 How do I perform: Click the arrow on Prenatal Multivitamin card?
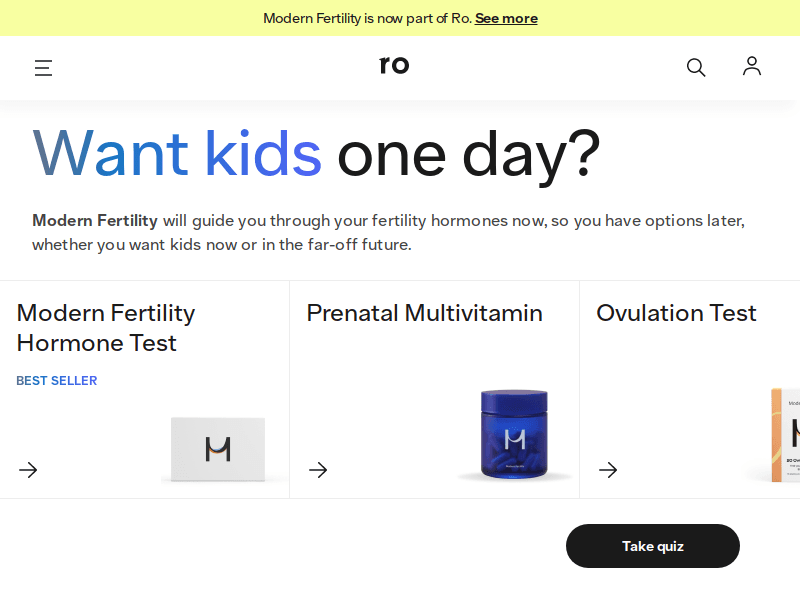pos(318,470)
